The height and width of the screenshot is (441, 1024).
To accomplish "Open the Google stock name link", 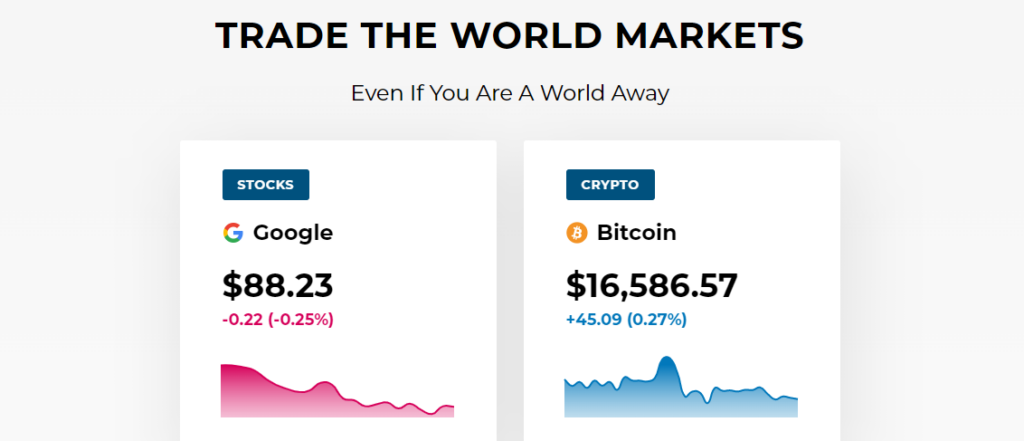I will (x=292, y=233).
